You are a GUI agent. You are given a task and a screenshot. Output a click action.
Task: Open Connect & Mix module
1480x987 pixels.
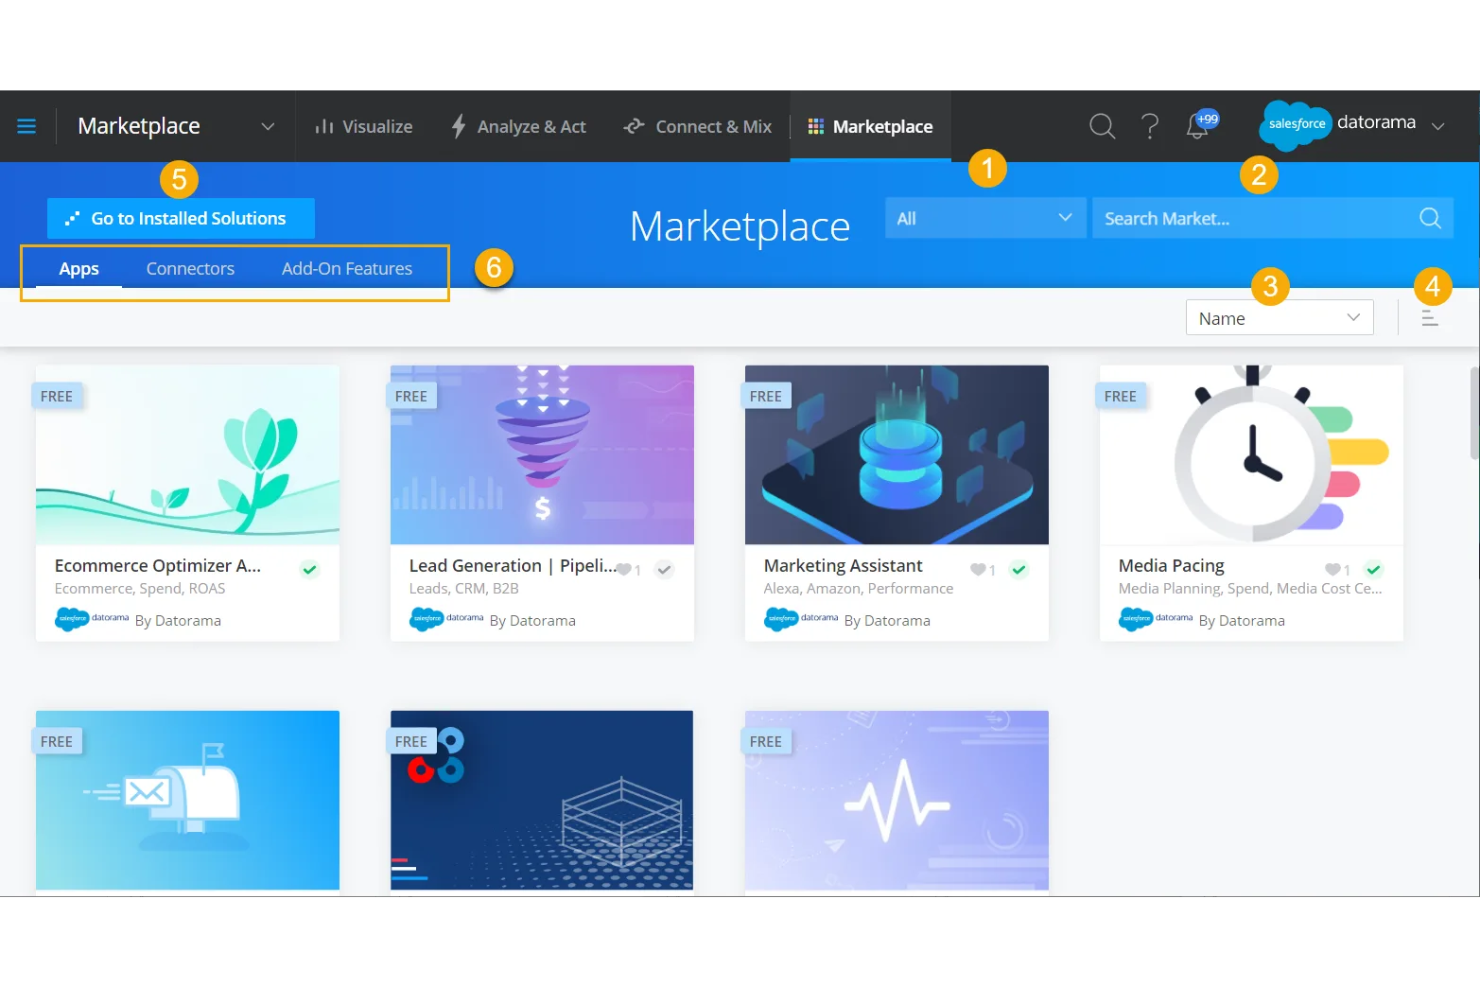pos(633,126)
